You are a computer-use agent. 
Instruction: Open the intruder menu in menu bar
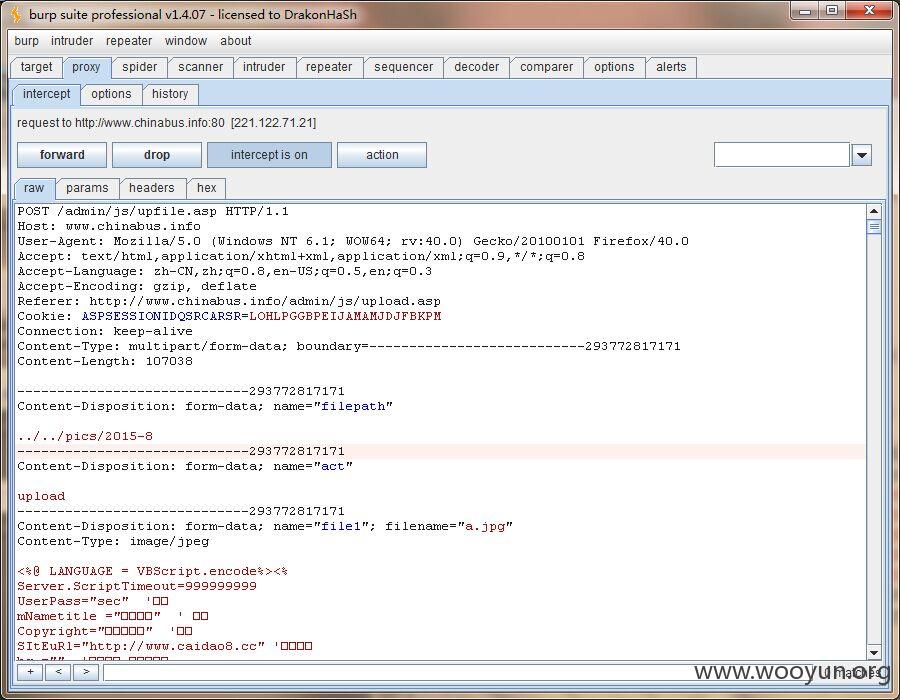pyautogui.click(x=72, y=41)
